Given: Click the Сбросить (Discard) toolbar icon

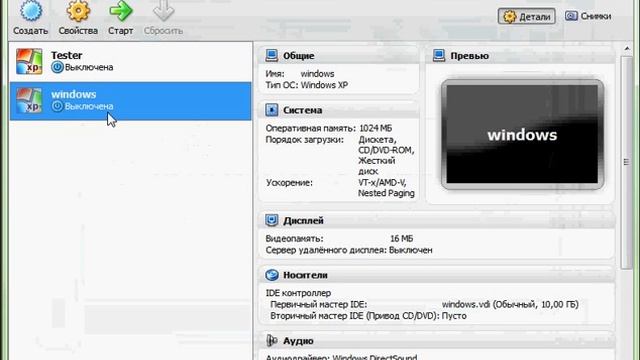Looking at the screenshot, I should 163,11.
